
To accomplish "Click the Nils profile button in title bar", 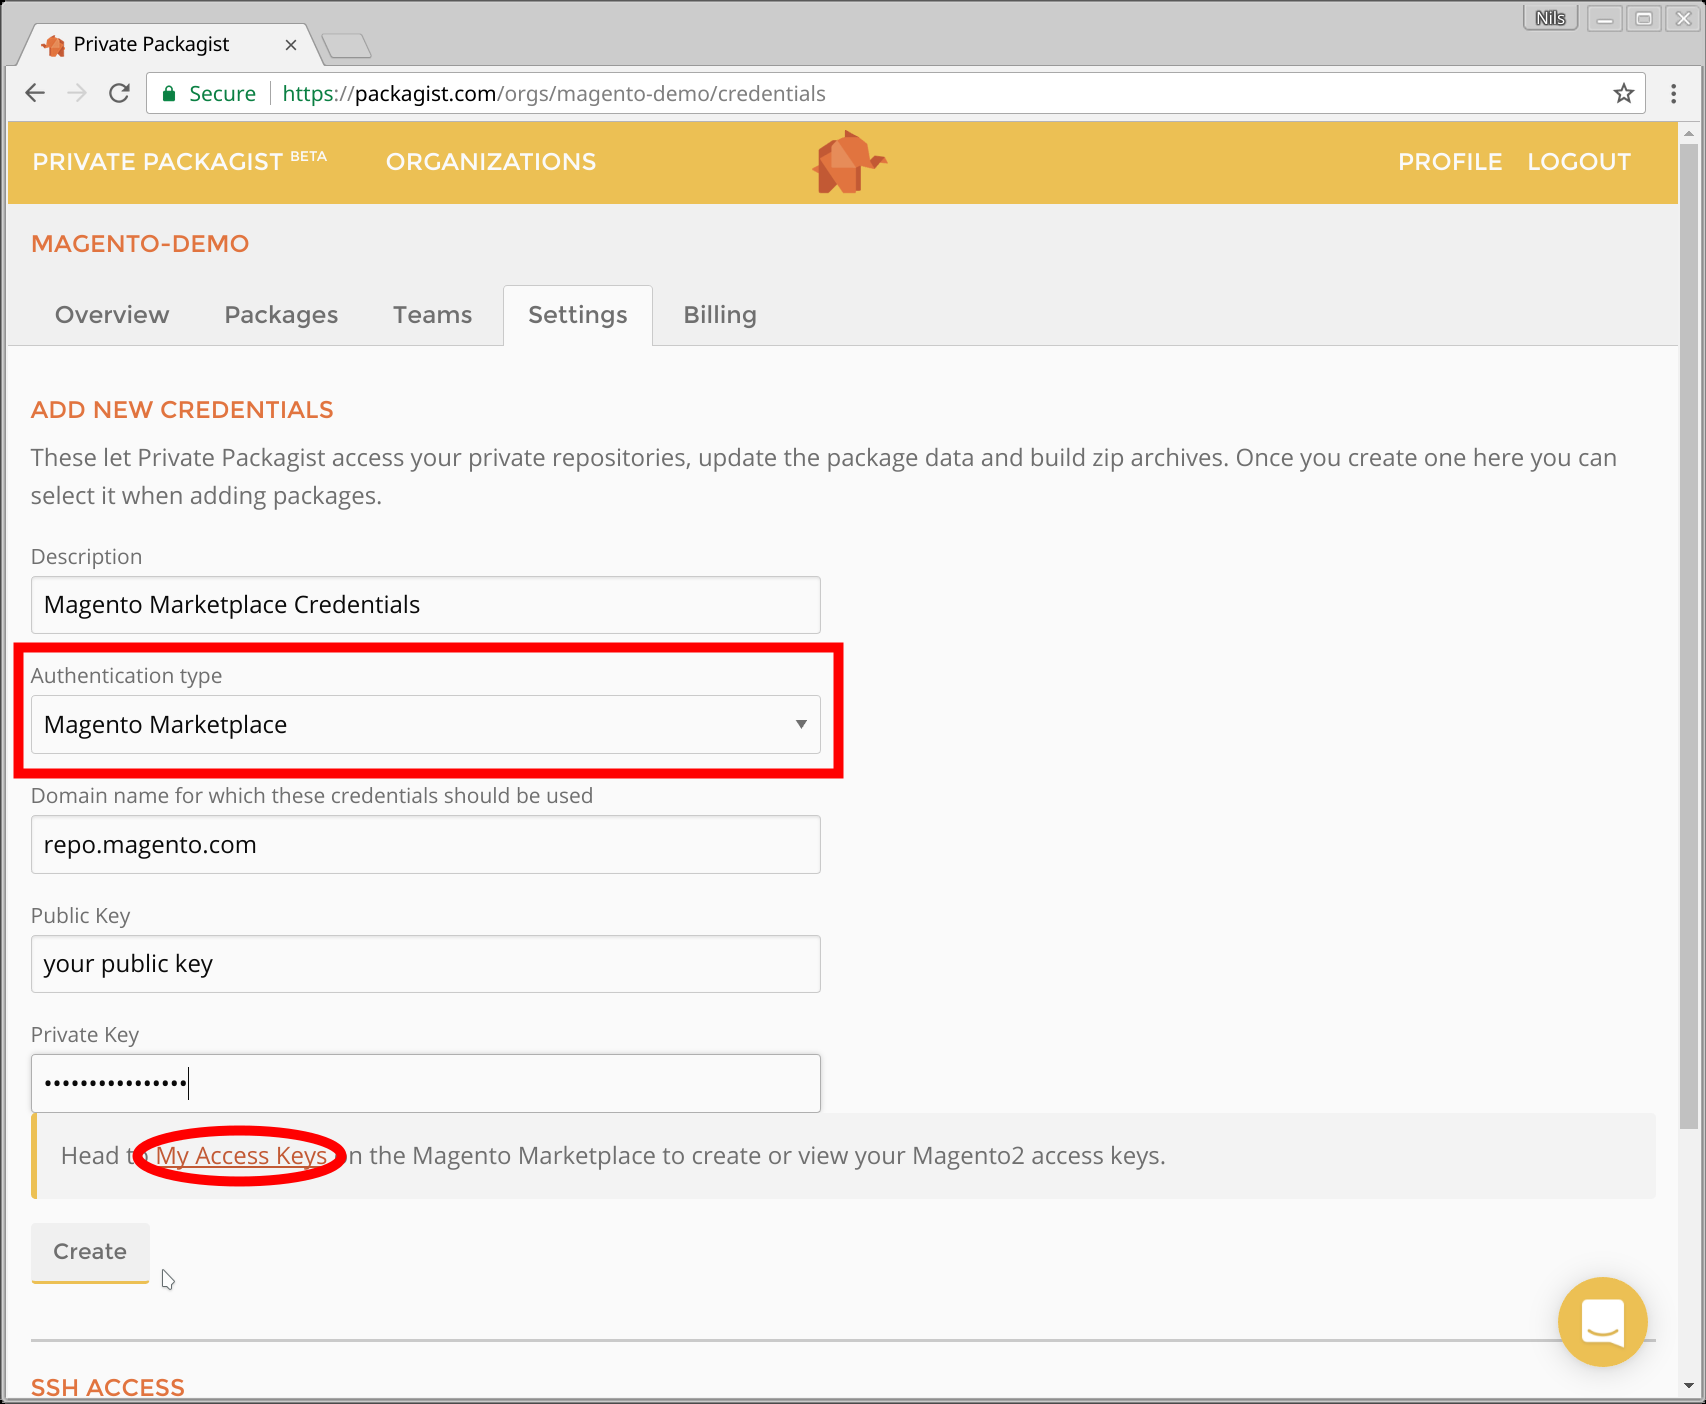I will click(x=1550, y=18).
